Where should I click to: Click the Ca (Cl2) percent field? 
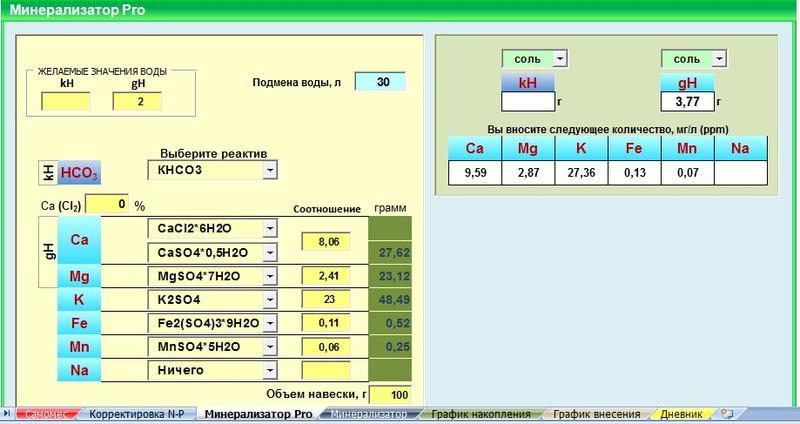[x=106, y=205]
